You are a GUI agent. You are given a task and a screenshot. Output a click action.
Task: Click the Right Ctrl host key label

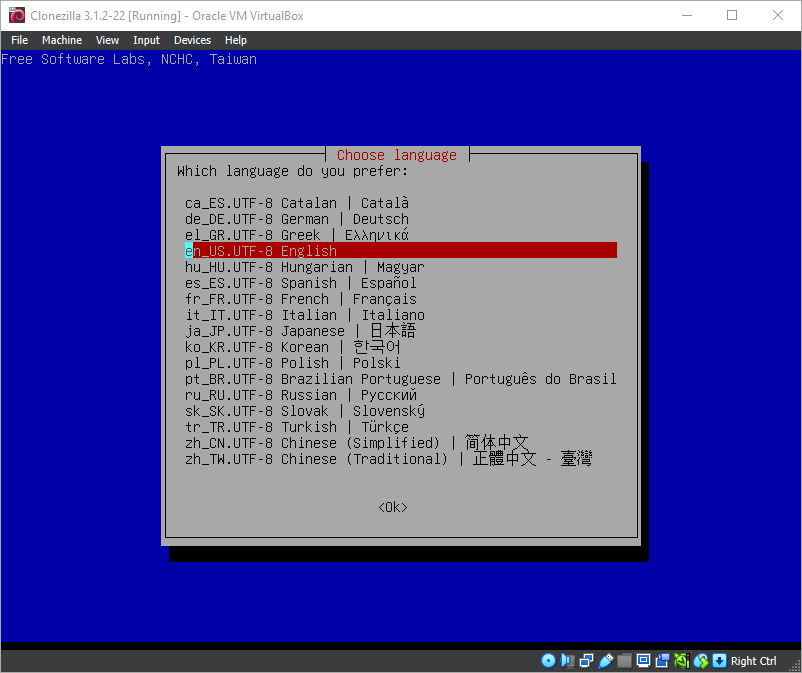tap(753, 661)
